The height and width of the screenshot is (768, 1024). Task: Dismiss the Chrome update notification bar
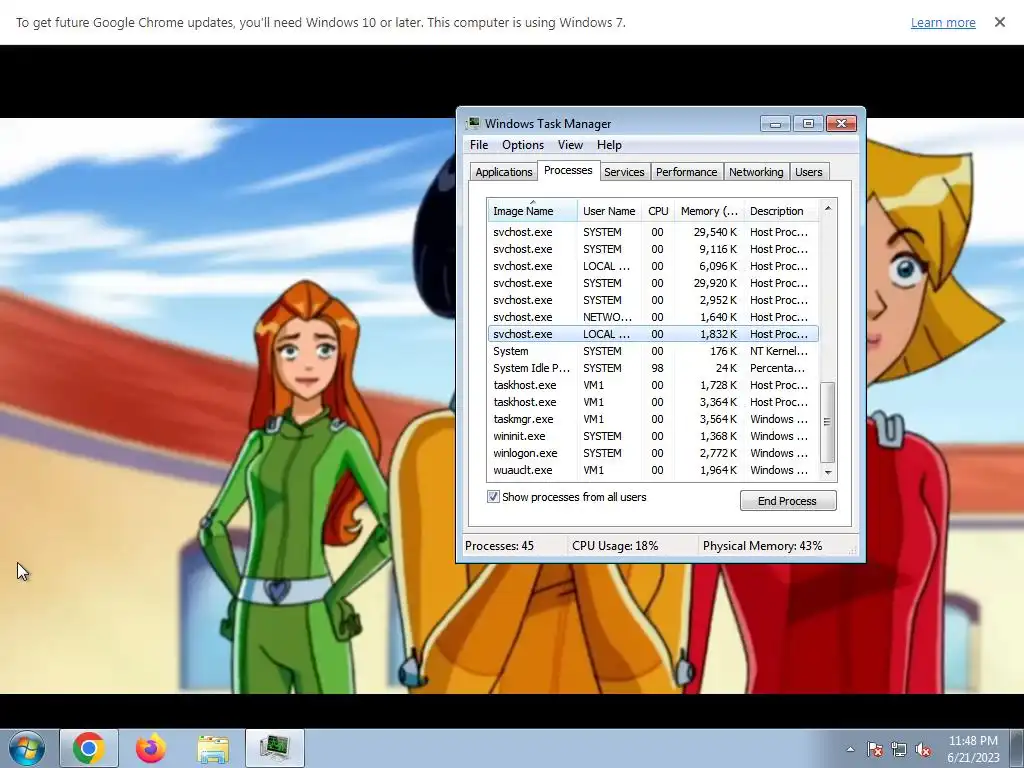coord(999,22)
